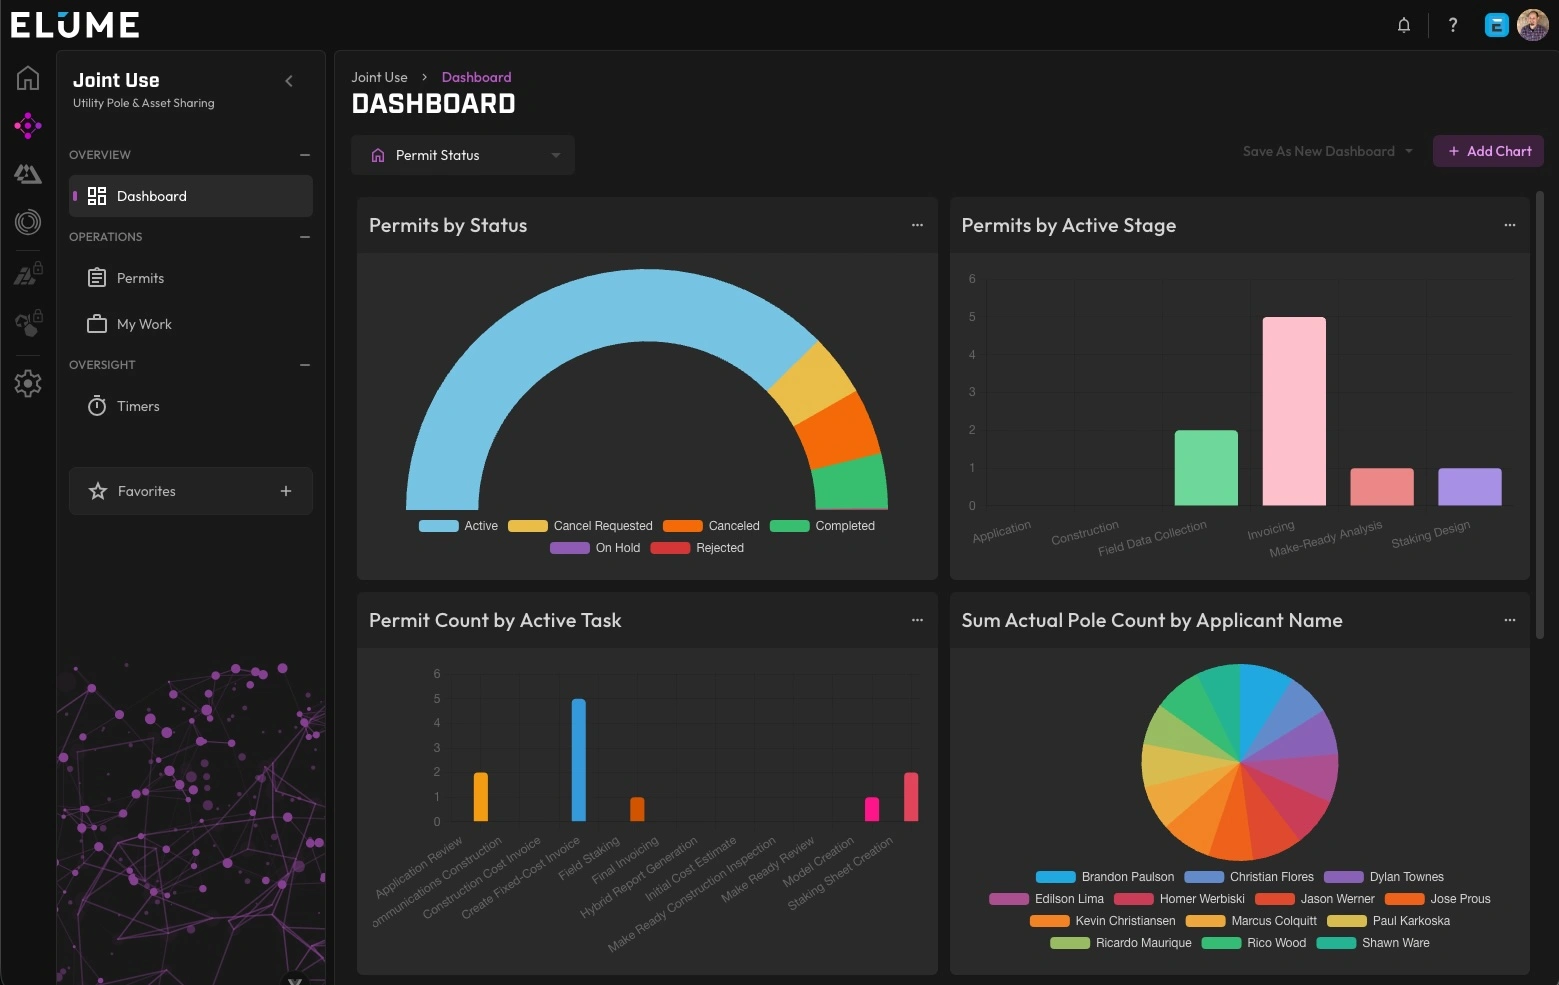
Task: Collapse the Operations sidebar section
Action: click(305, 237)
